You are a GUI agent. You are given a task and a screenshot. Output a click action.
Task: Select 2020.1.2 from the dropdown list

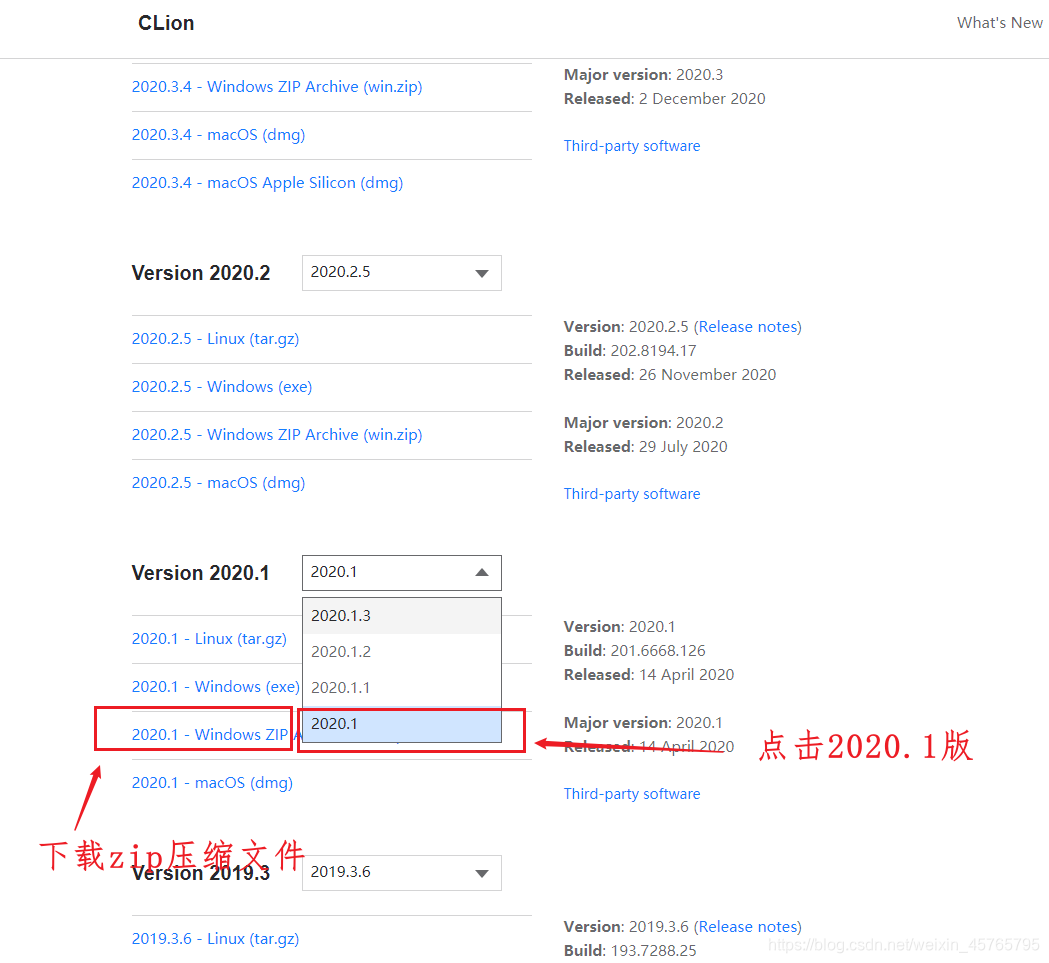coord(401,652)
